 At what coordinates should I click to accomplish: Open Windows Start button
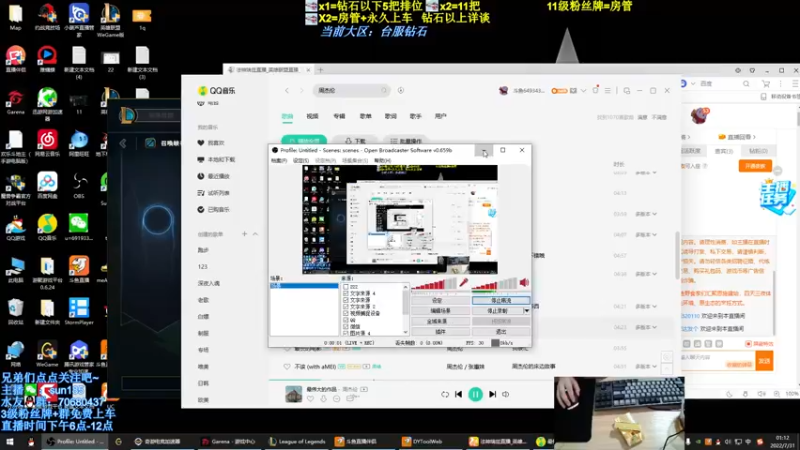point(9,441)
